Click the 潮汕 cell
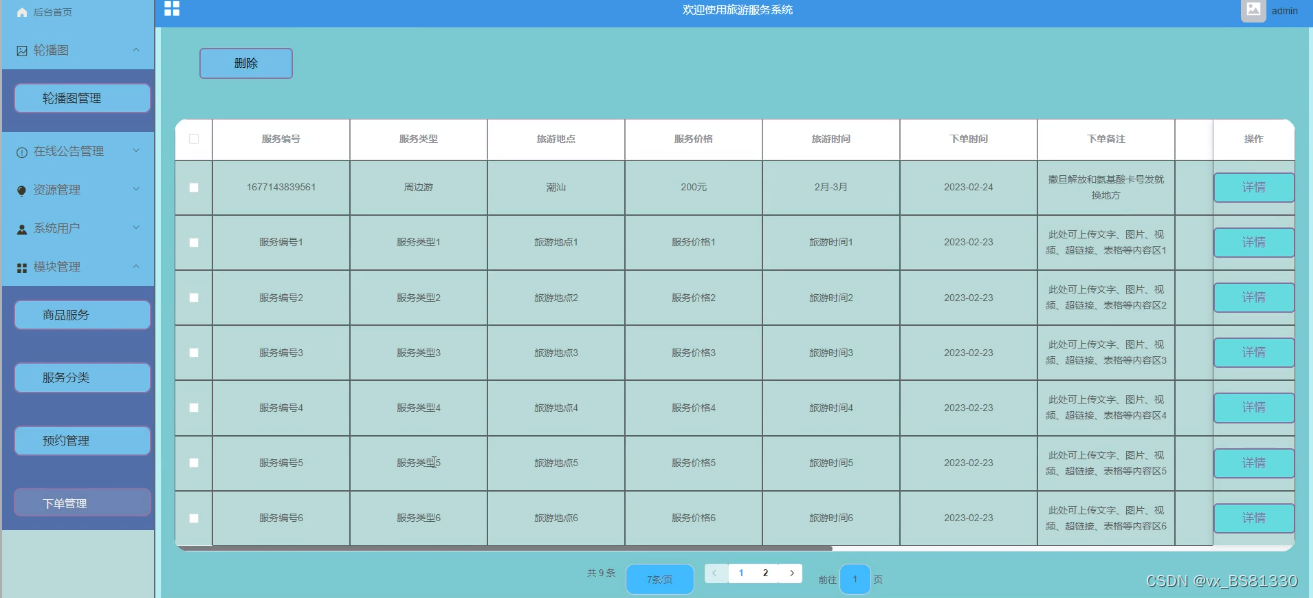1313x598 pixels. 556,187
